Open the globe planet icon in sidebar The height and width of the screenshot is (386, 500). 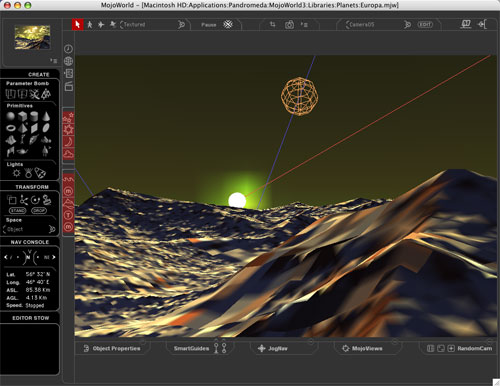click(68, 61)
